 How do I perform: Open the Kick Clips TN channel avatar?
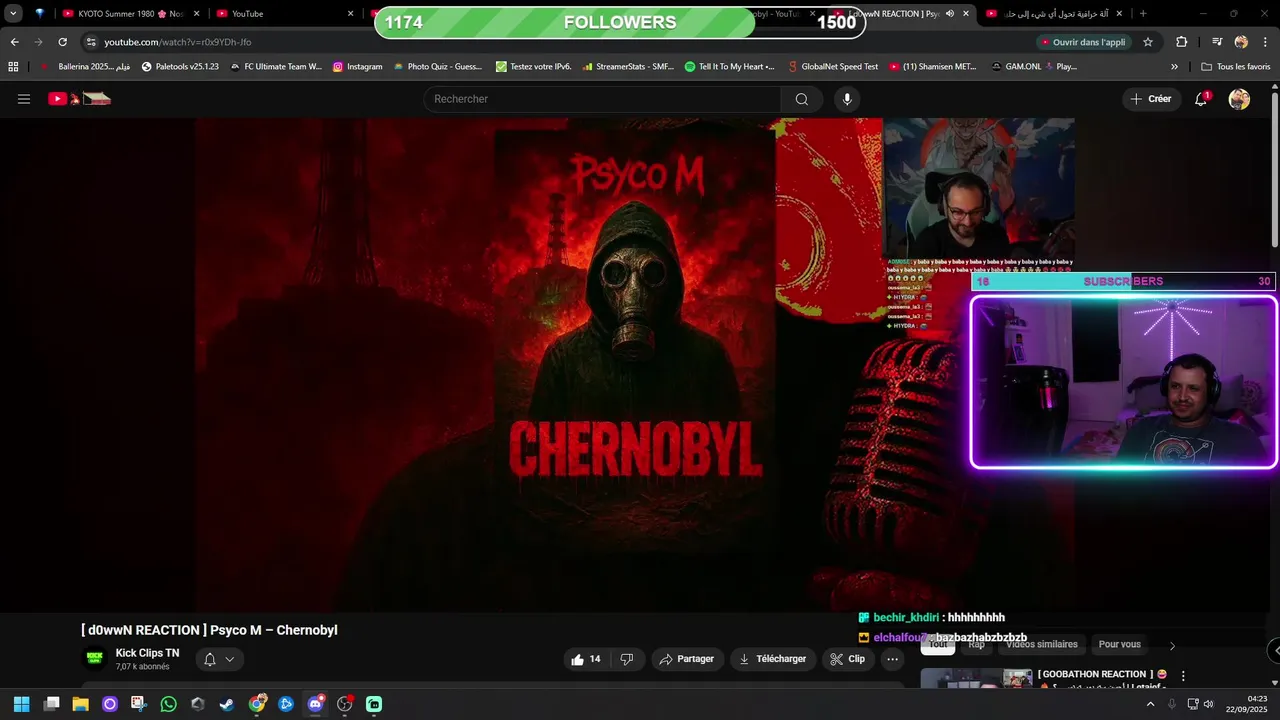click(x=95, y=658)
